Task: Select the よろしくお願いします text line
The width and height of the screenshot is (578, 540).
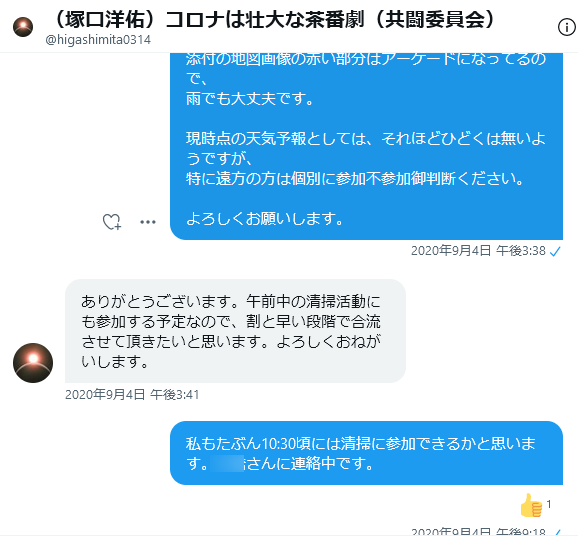Action: coord(265,219)
